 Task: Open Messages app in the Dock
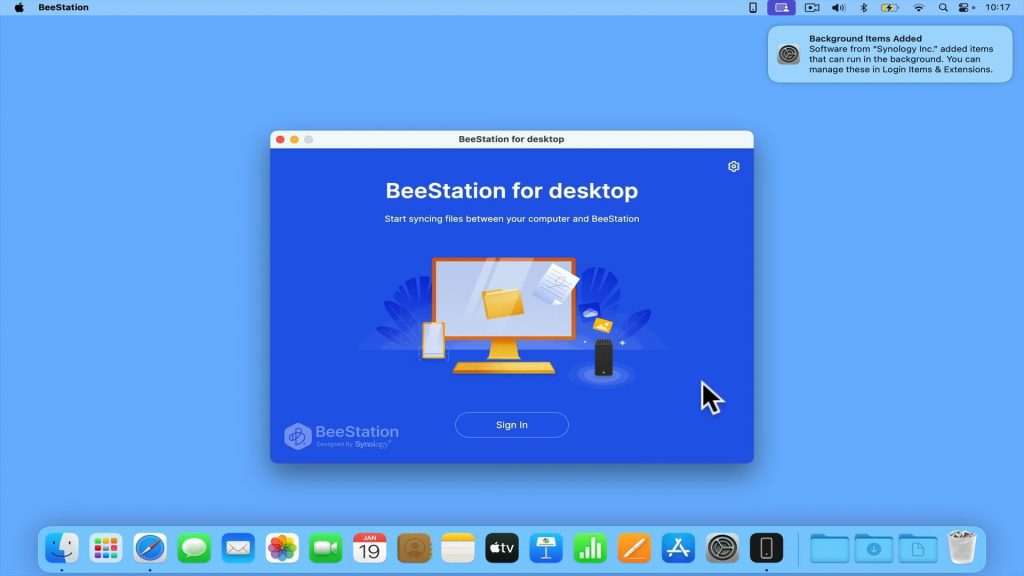tap(194, 547)
